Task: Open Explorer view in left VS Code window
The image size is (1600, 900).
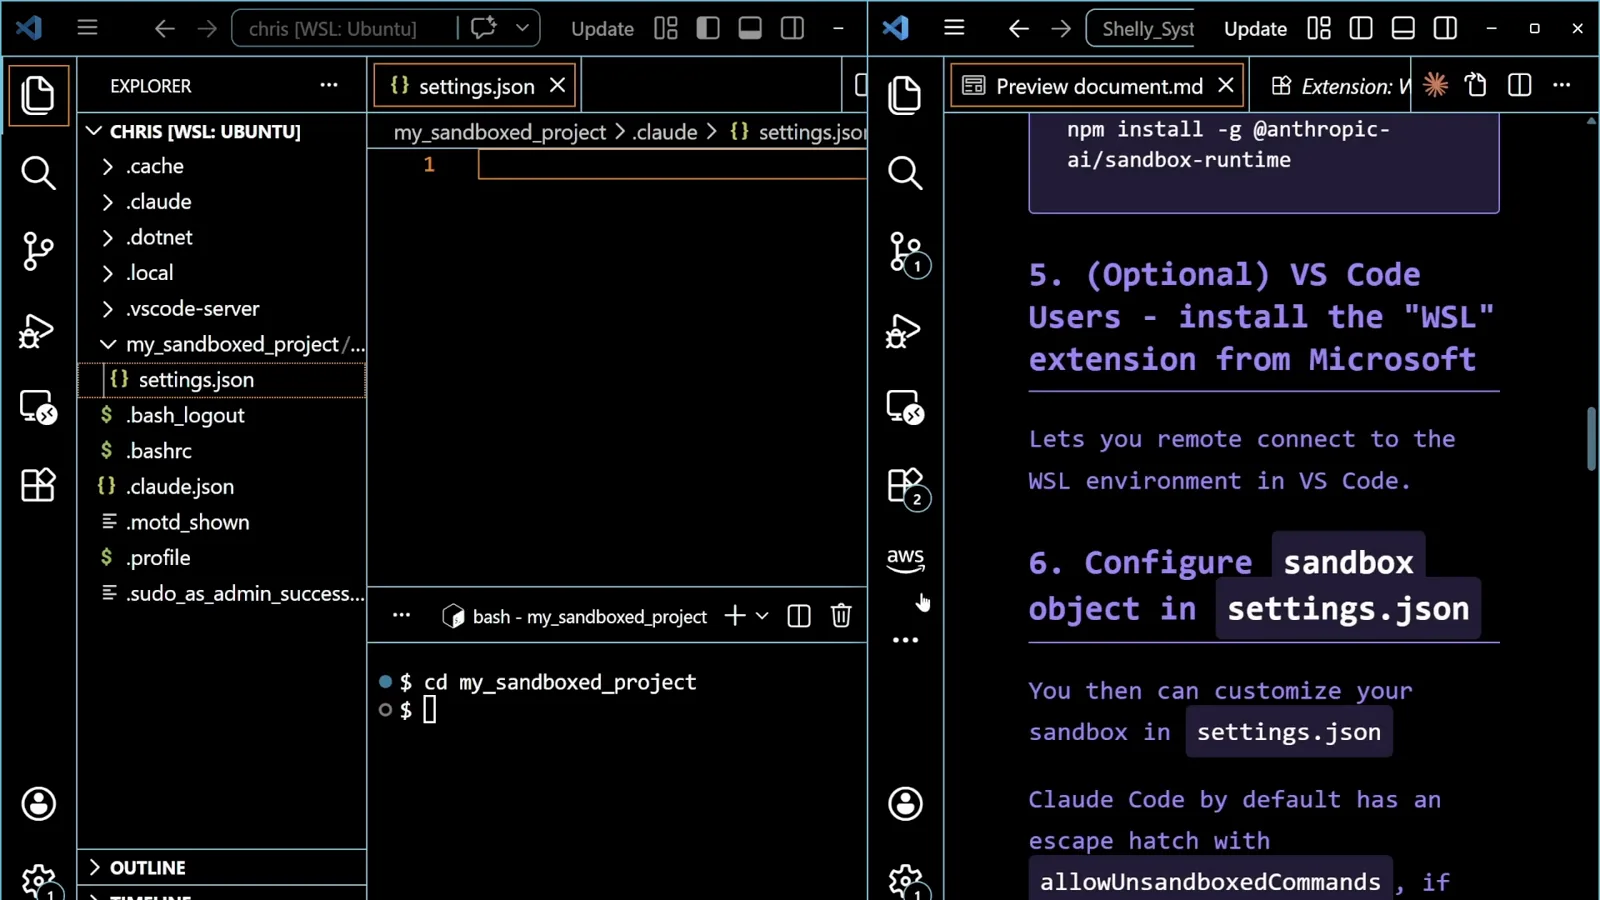Action: [x=38, y=95]
